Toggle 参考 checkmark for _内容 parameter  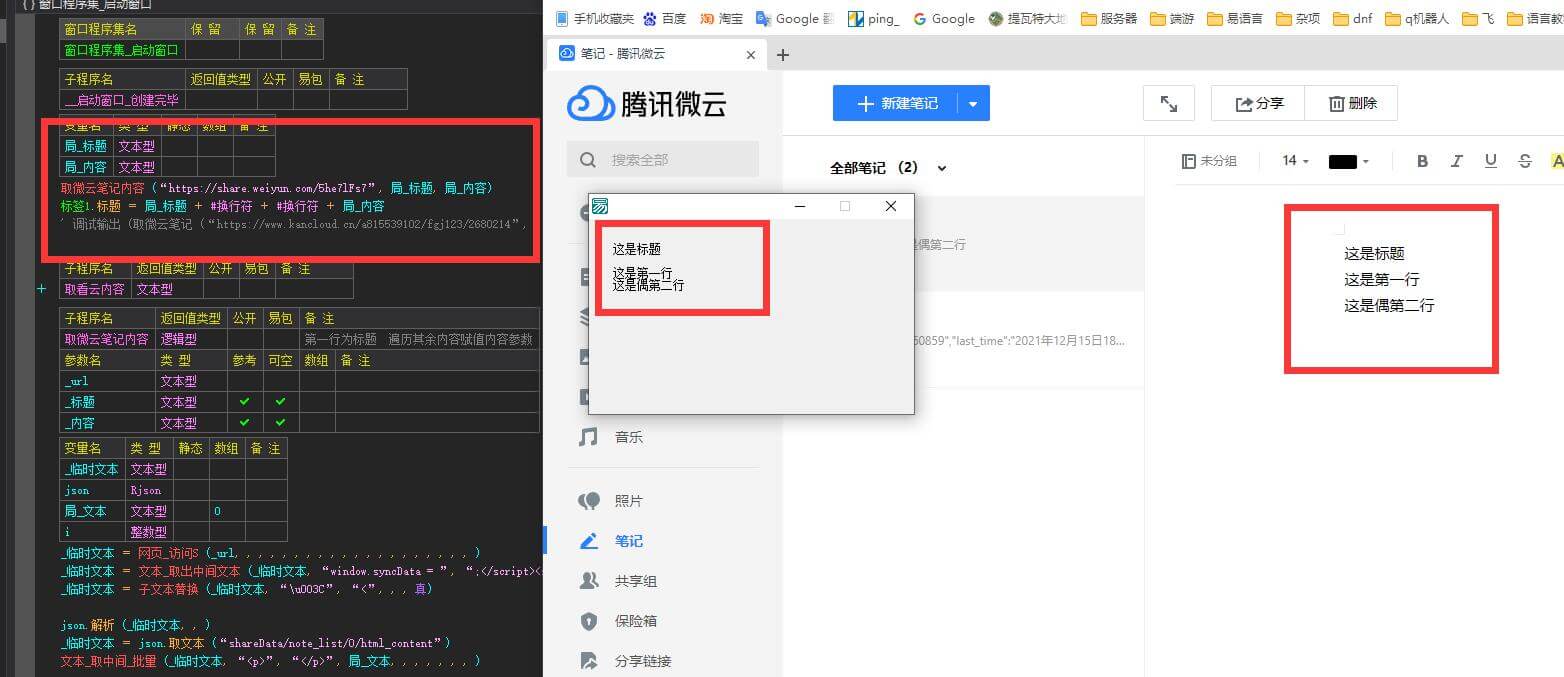point(245,423)
